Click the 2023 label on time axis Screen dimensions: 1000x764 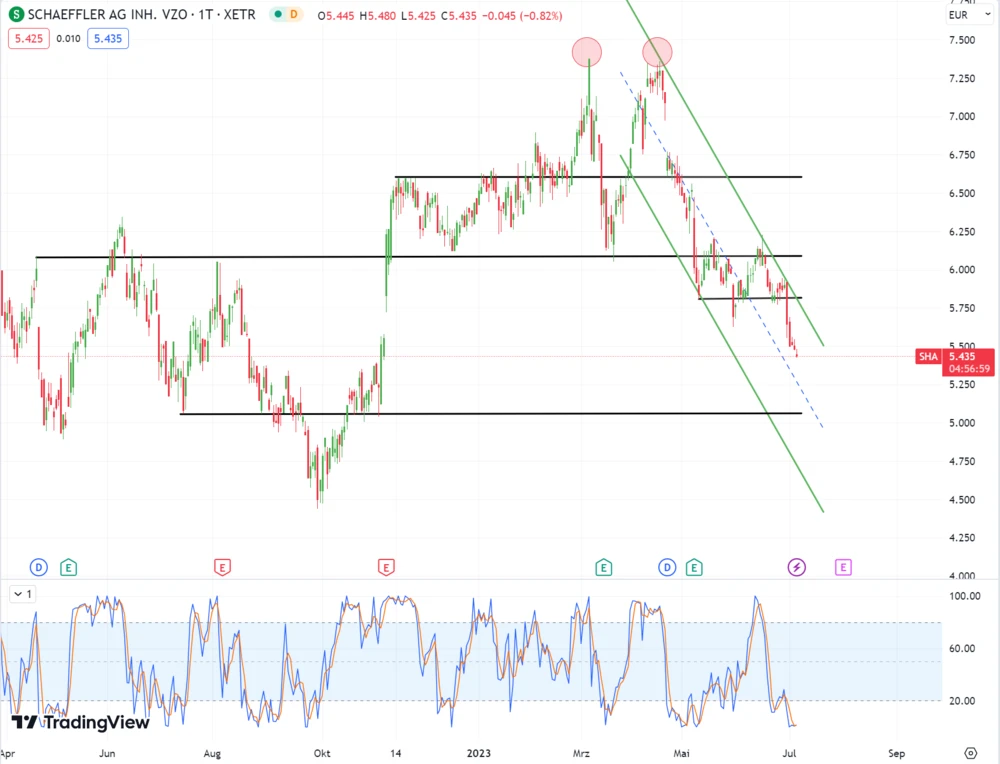(478, 753)
